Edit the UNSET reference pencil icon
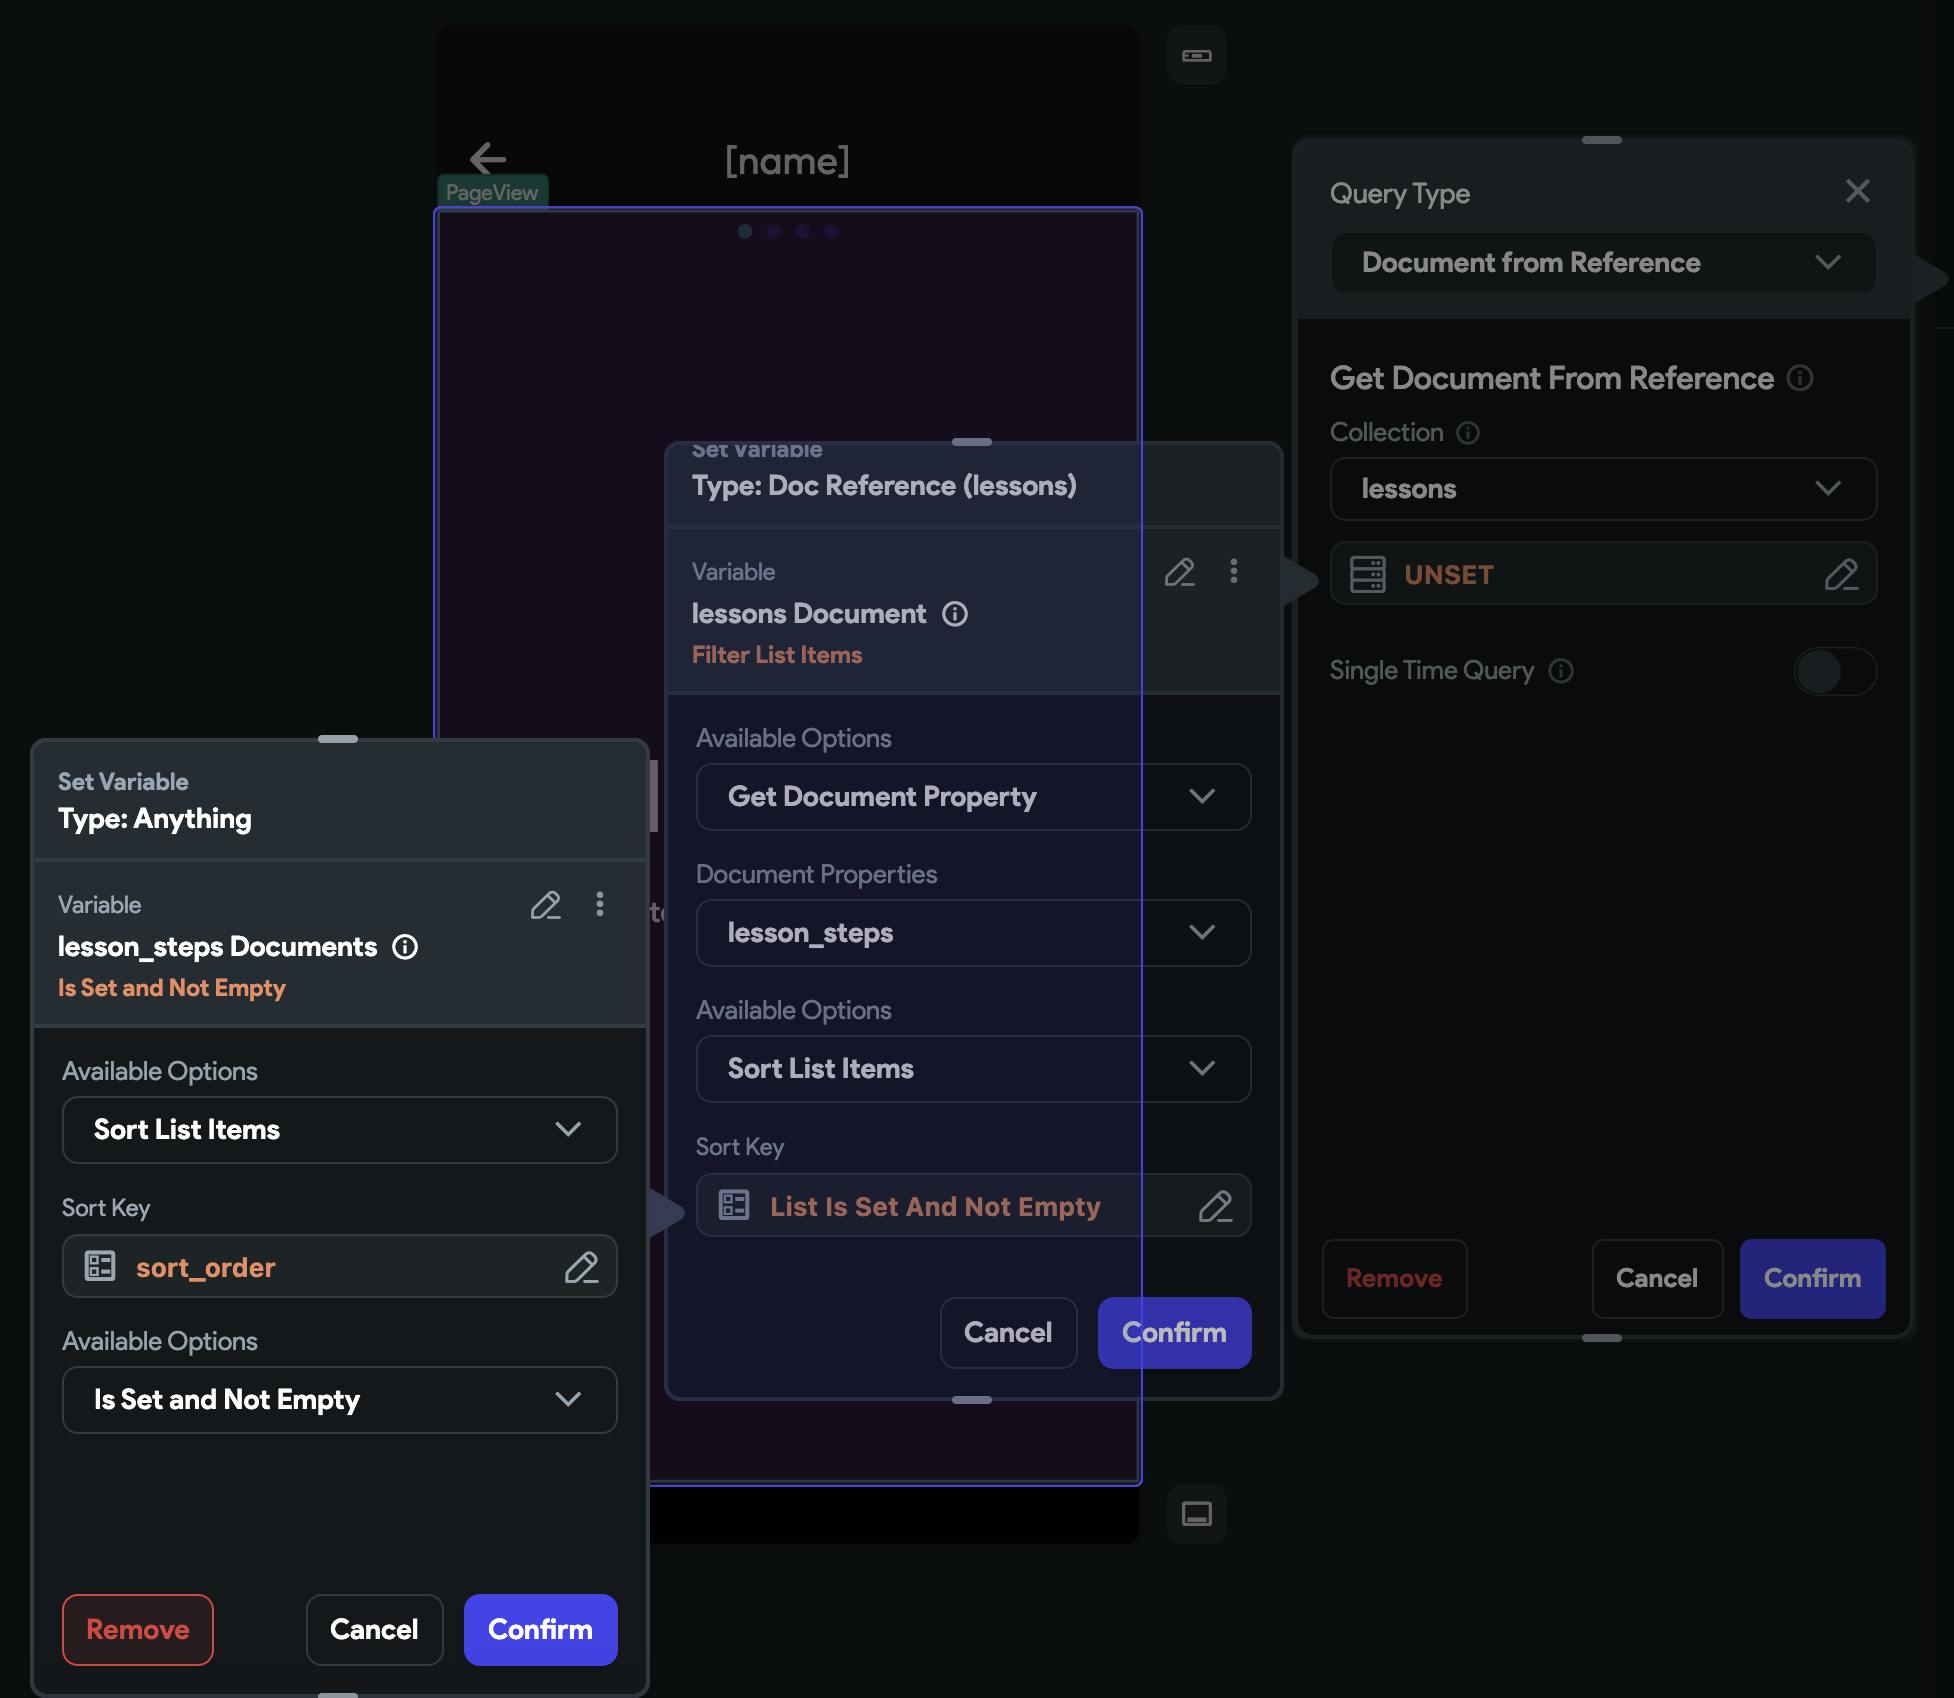This screenshot has width=1954, height=1698. [x=1841, y=575]
